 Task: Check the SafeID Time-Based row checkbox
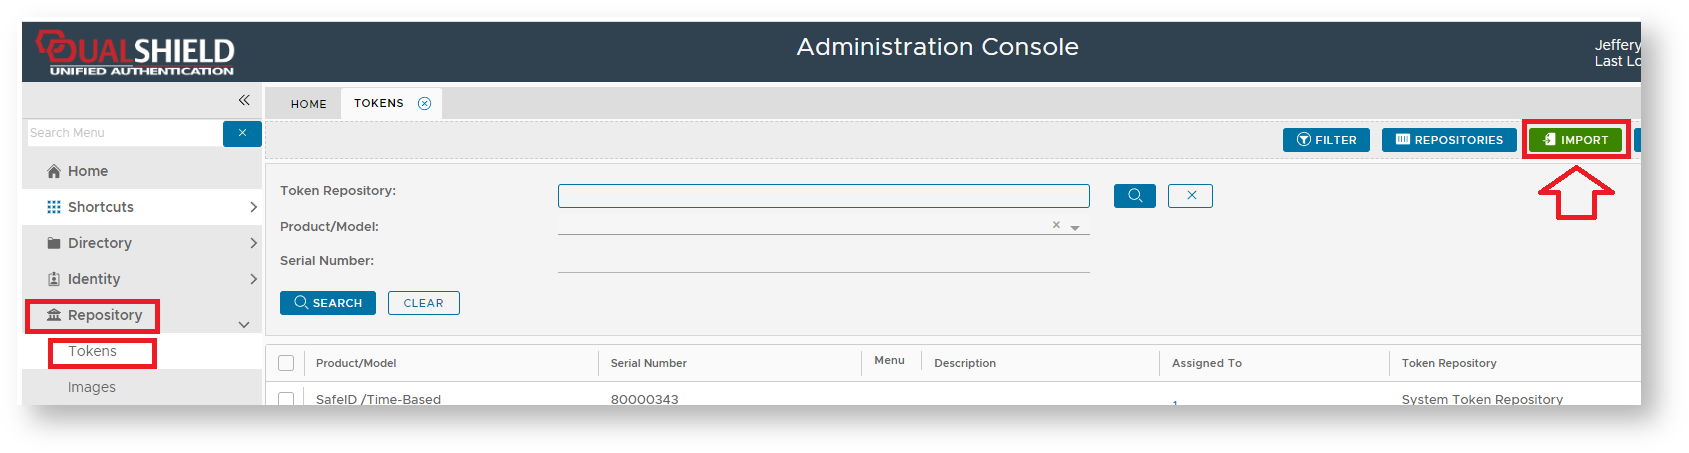tap(286, 399)
